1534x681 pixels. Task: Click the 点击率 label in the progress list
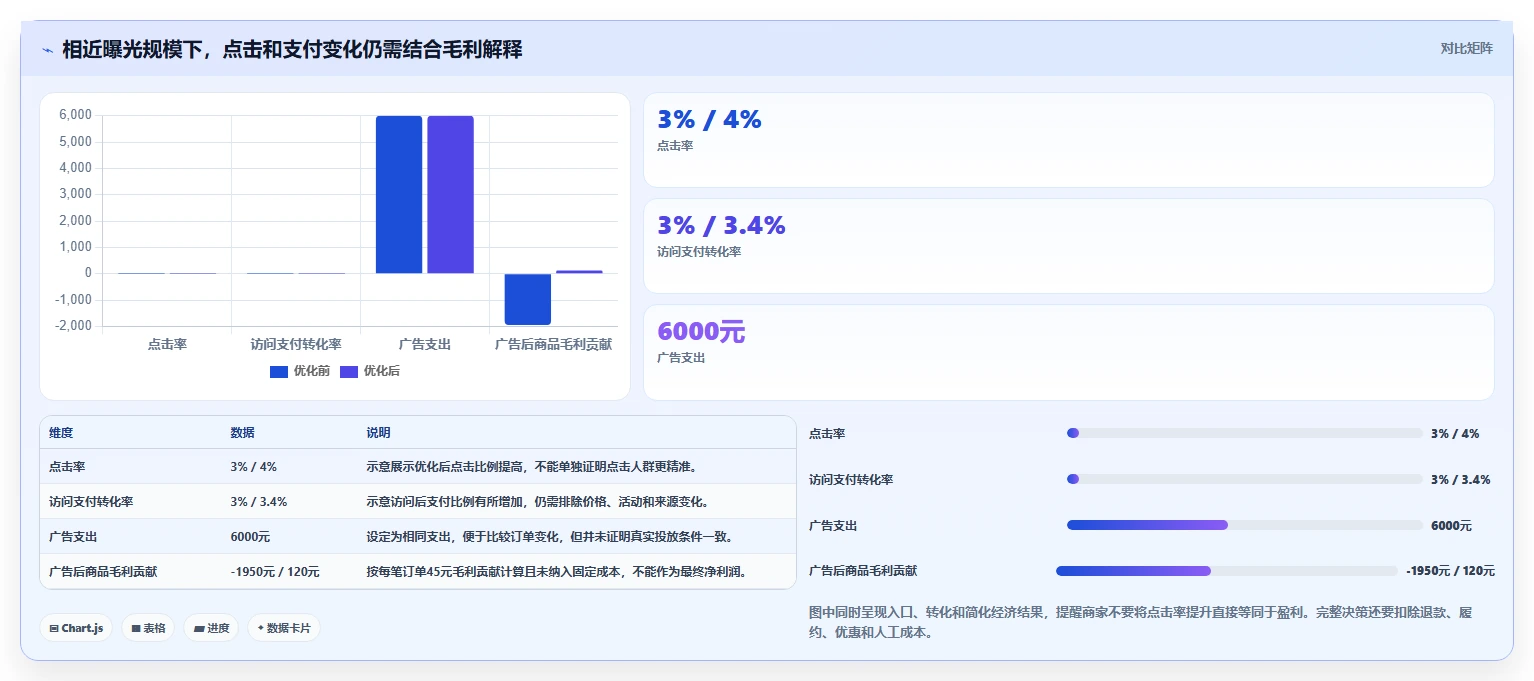pos(827,434)
